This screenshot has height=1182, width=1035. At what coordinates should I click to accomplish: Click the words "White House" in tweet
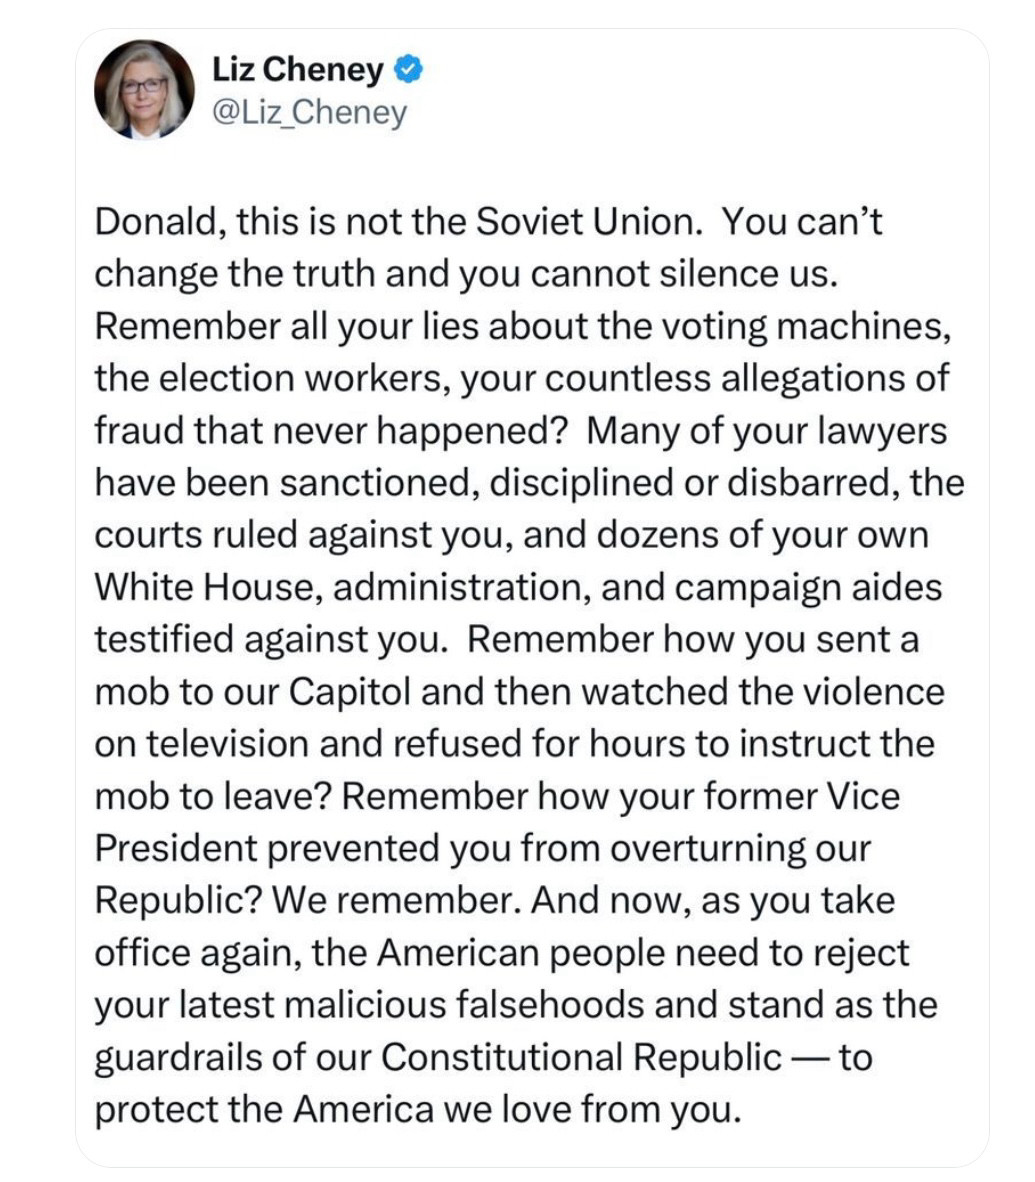pos(209,587)
